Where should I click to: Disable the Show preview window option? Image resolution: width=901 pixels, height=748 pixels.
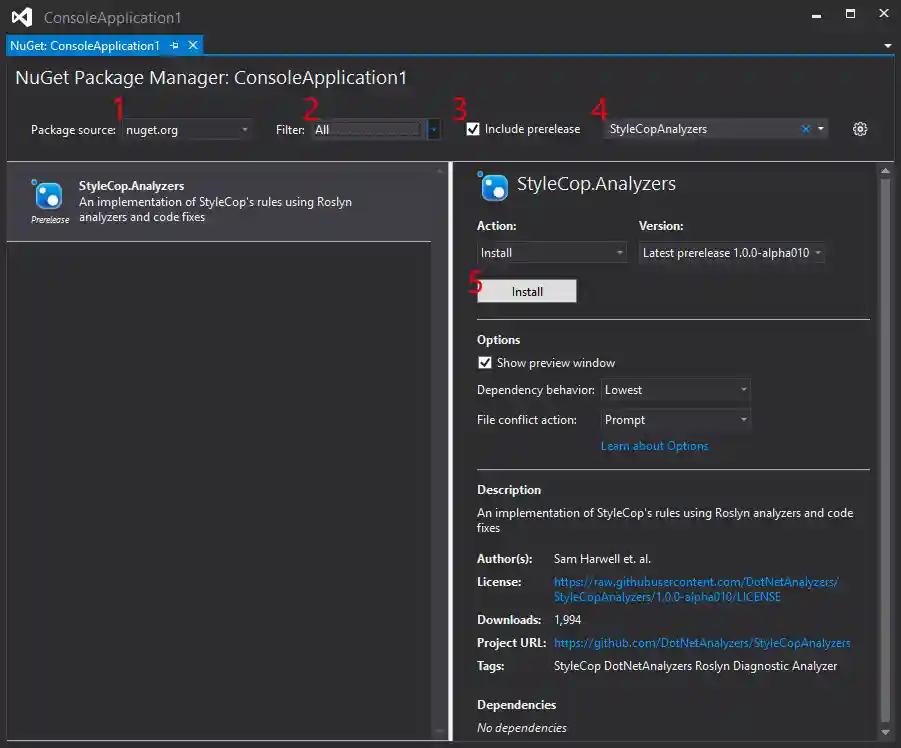pos(486,363)
